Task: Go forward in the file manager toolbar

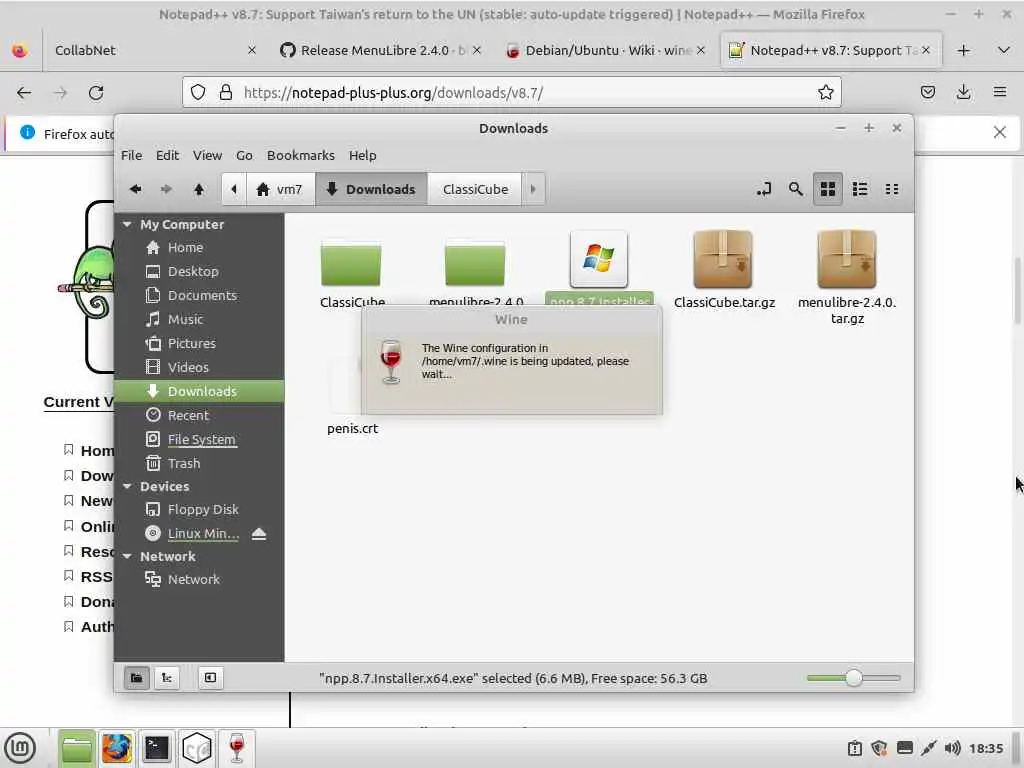Action: [x=166, y=189]
